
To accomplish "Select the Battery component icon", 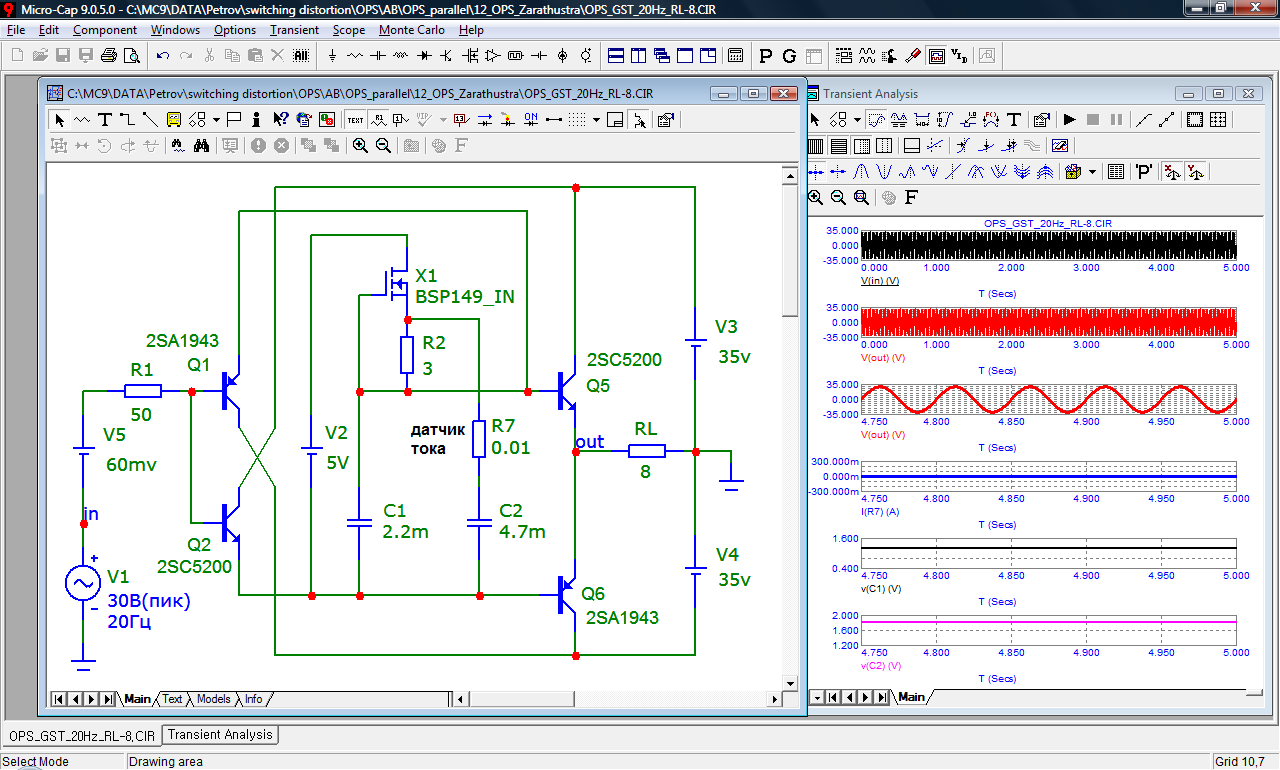I will coord(538,55).
